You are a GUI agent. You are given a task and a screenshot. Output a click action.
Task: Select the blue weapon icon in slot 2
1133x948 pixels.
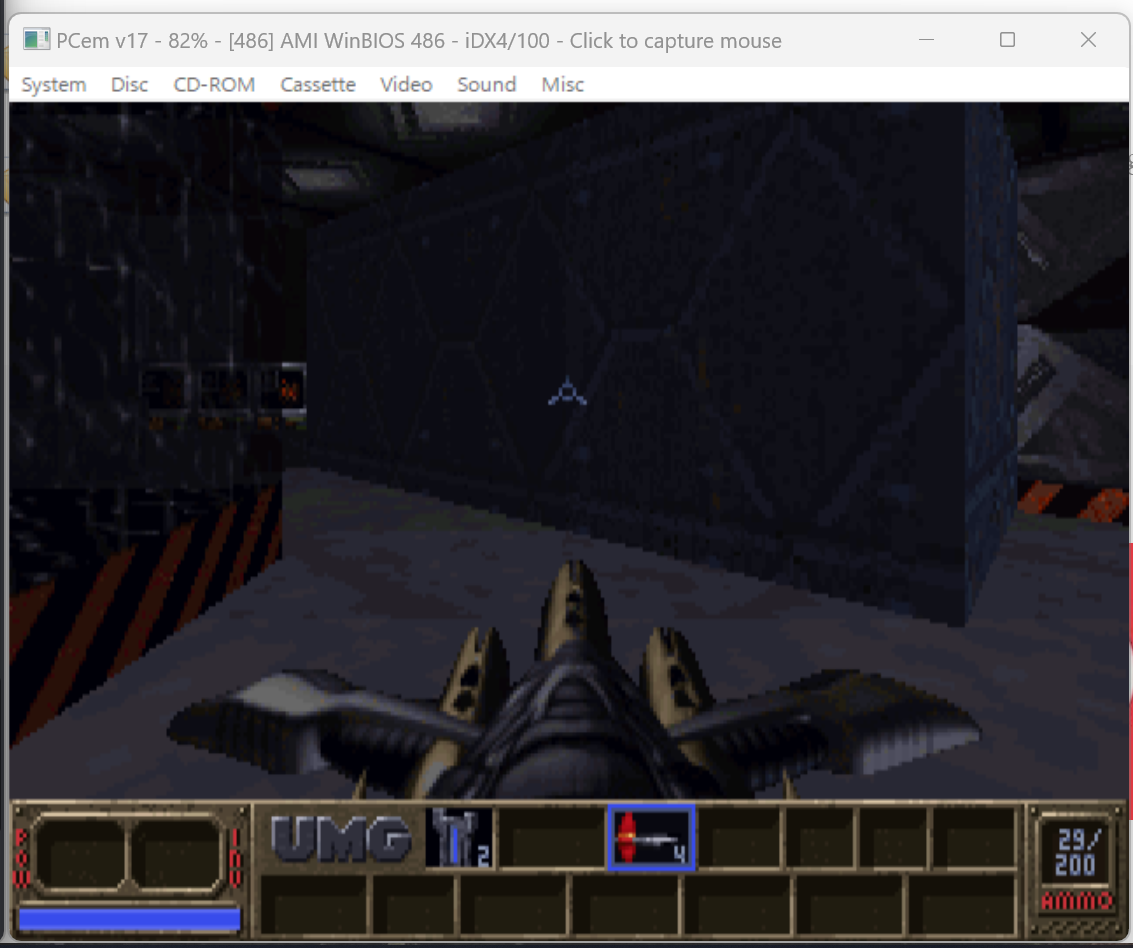(x=460, y=837)
